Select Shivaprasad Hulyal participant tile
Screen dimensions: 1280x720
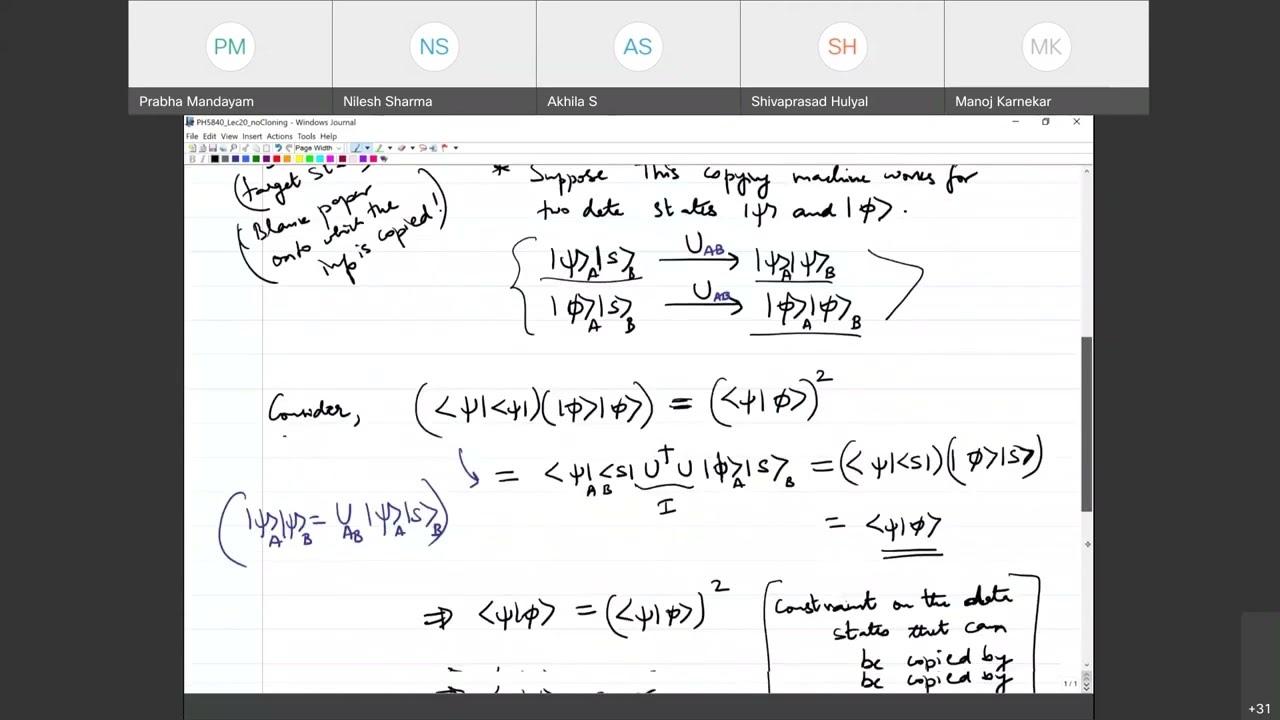[x=842, y=57]
